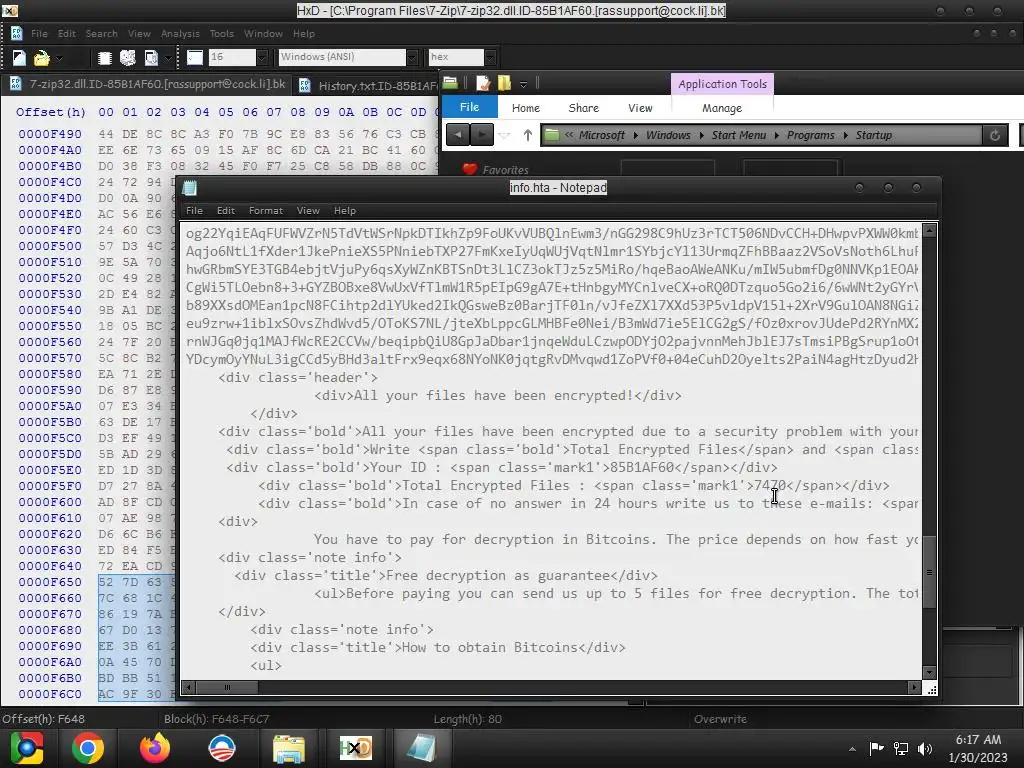1024x768 pixels.
Task: Open the character set dropdown arrow
Action: pyautogui.click(x=412, y=57)
